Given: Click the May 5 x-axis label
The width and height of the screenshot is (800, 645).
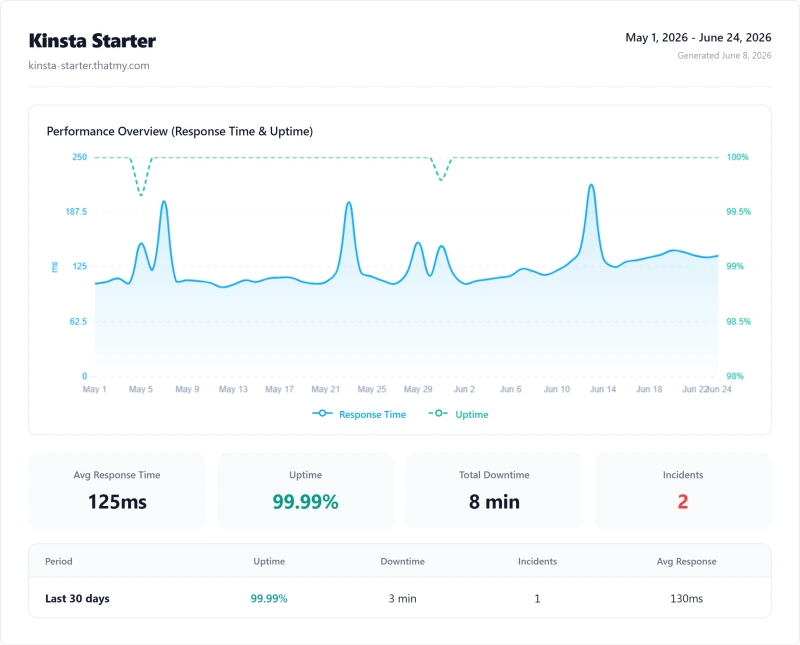Looking at the screenshot, I should tap(141, 389).
